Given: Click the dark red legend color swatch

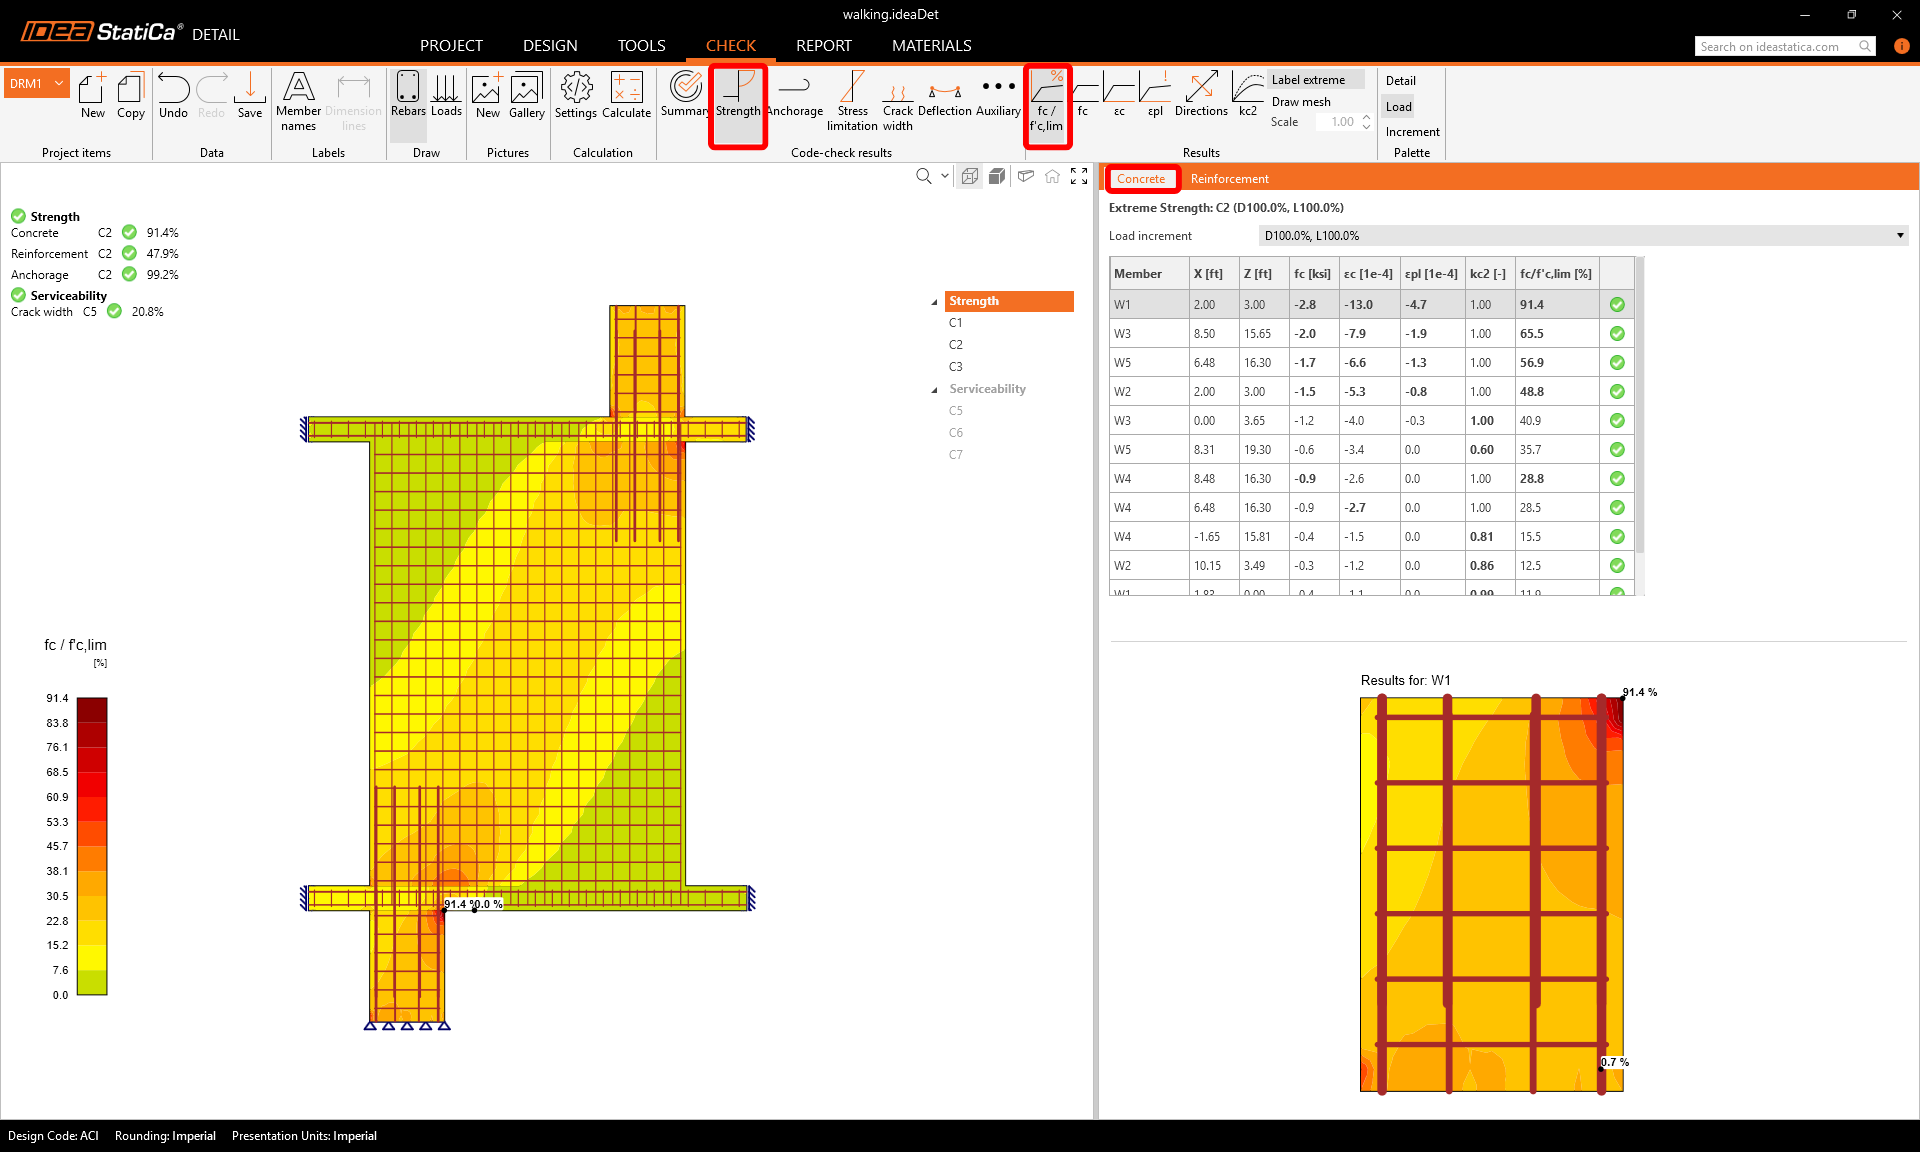Looking at the screenshot, I should (x=92, y=709).
